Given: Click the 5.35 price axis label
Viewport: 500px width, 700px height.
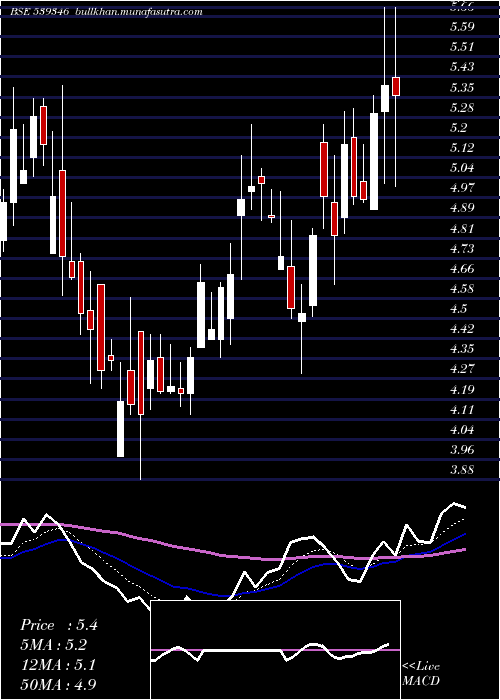Looking at the screenshot, I should pos(462,88).
